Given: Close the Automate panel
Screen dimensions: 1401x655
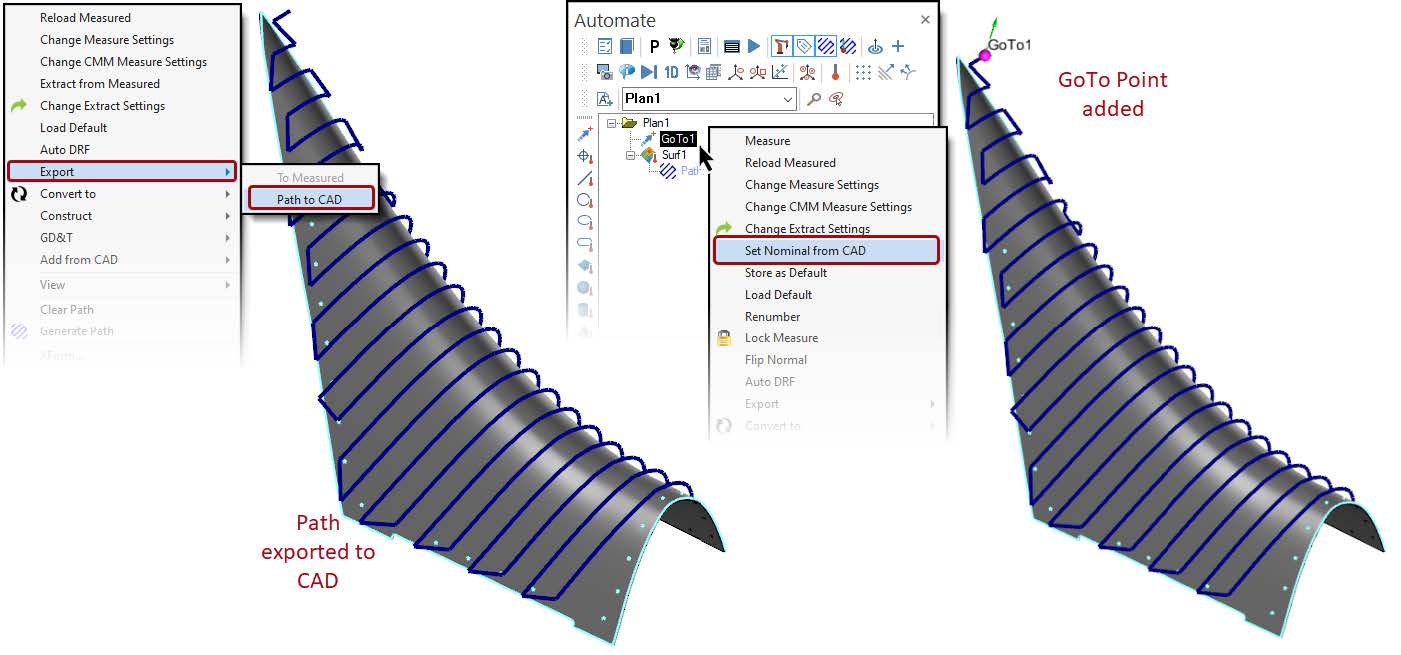Looking at the screenshot, I should pos(925,19).
